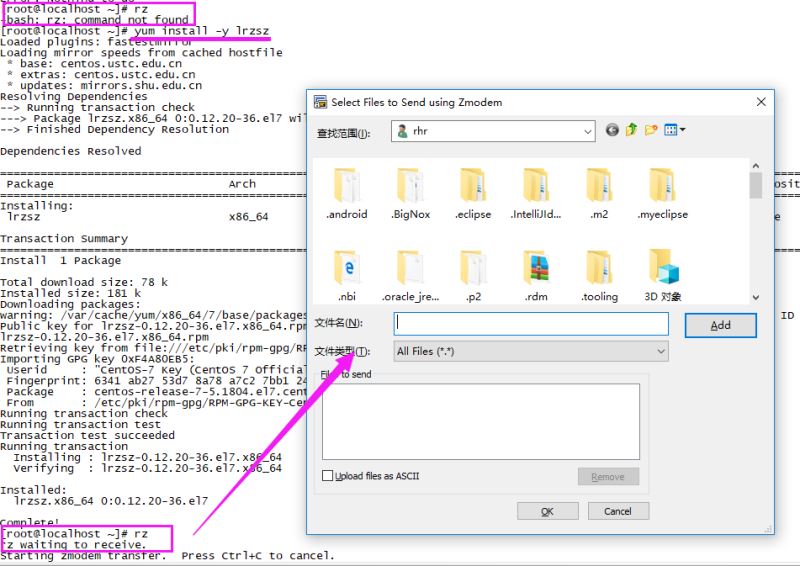
Task: Go up one folder level
Action: (632, 130)
